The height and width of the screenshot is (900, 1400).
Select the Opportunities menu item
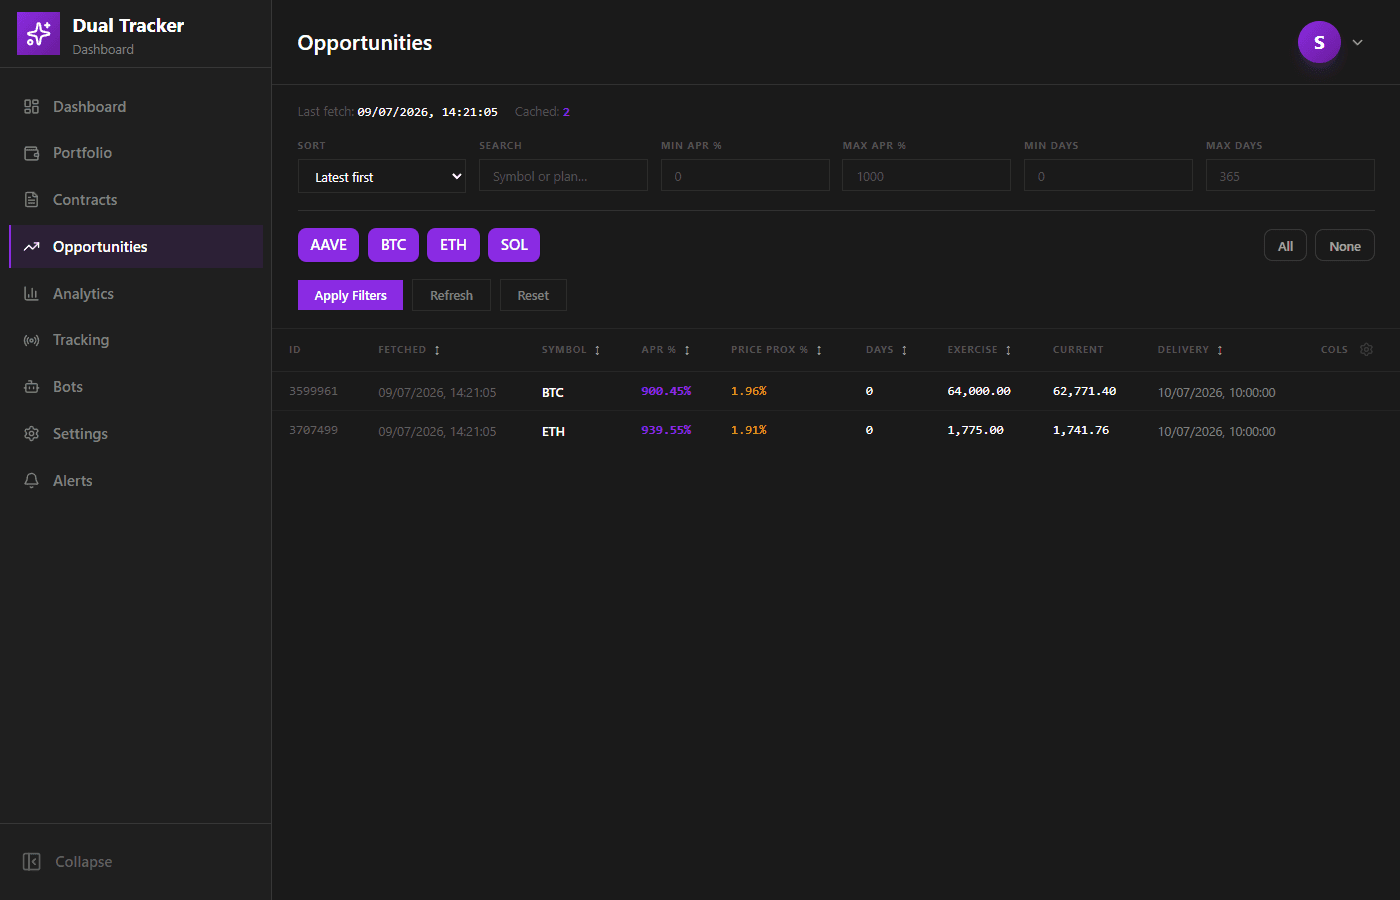click(x=136, y=247)
